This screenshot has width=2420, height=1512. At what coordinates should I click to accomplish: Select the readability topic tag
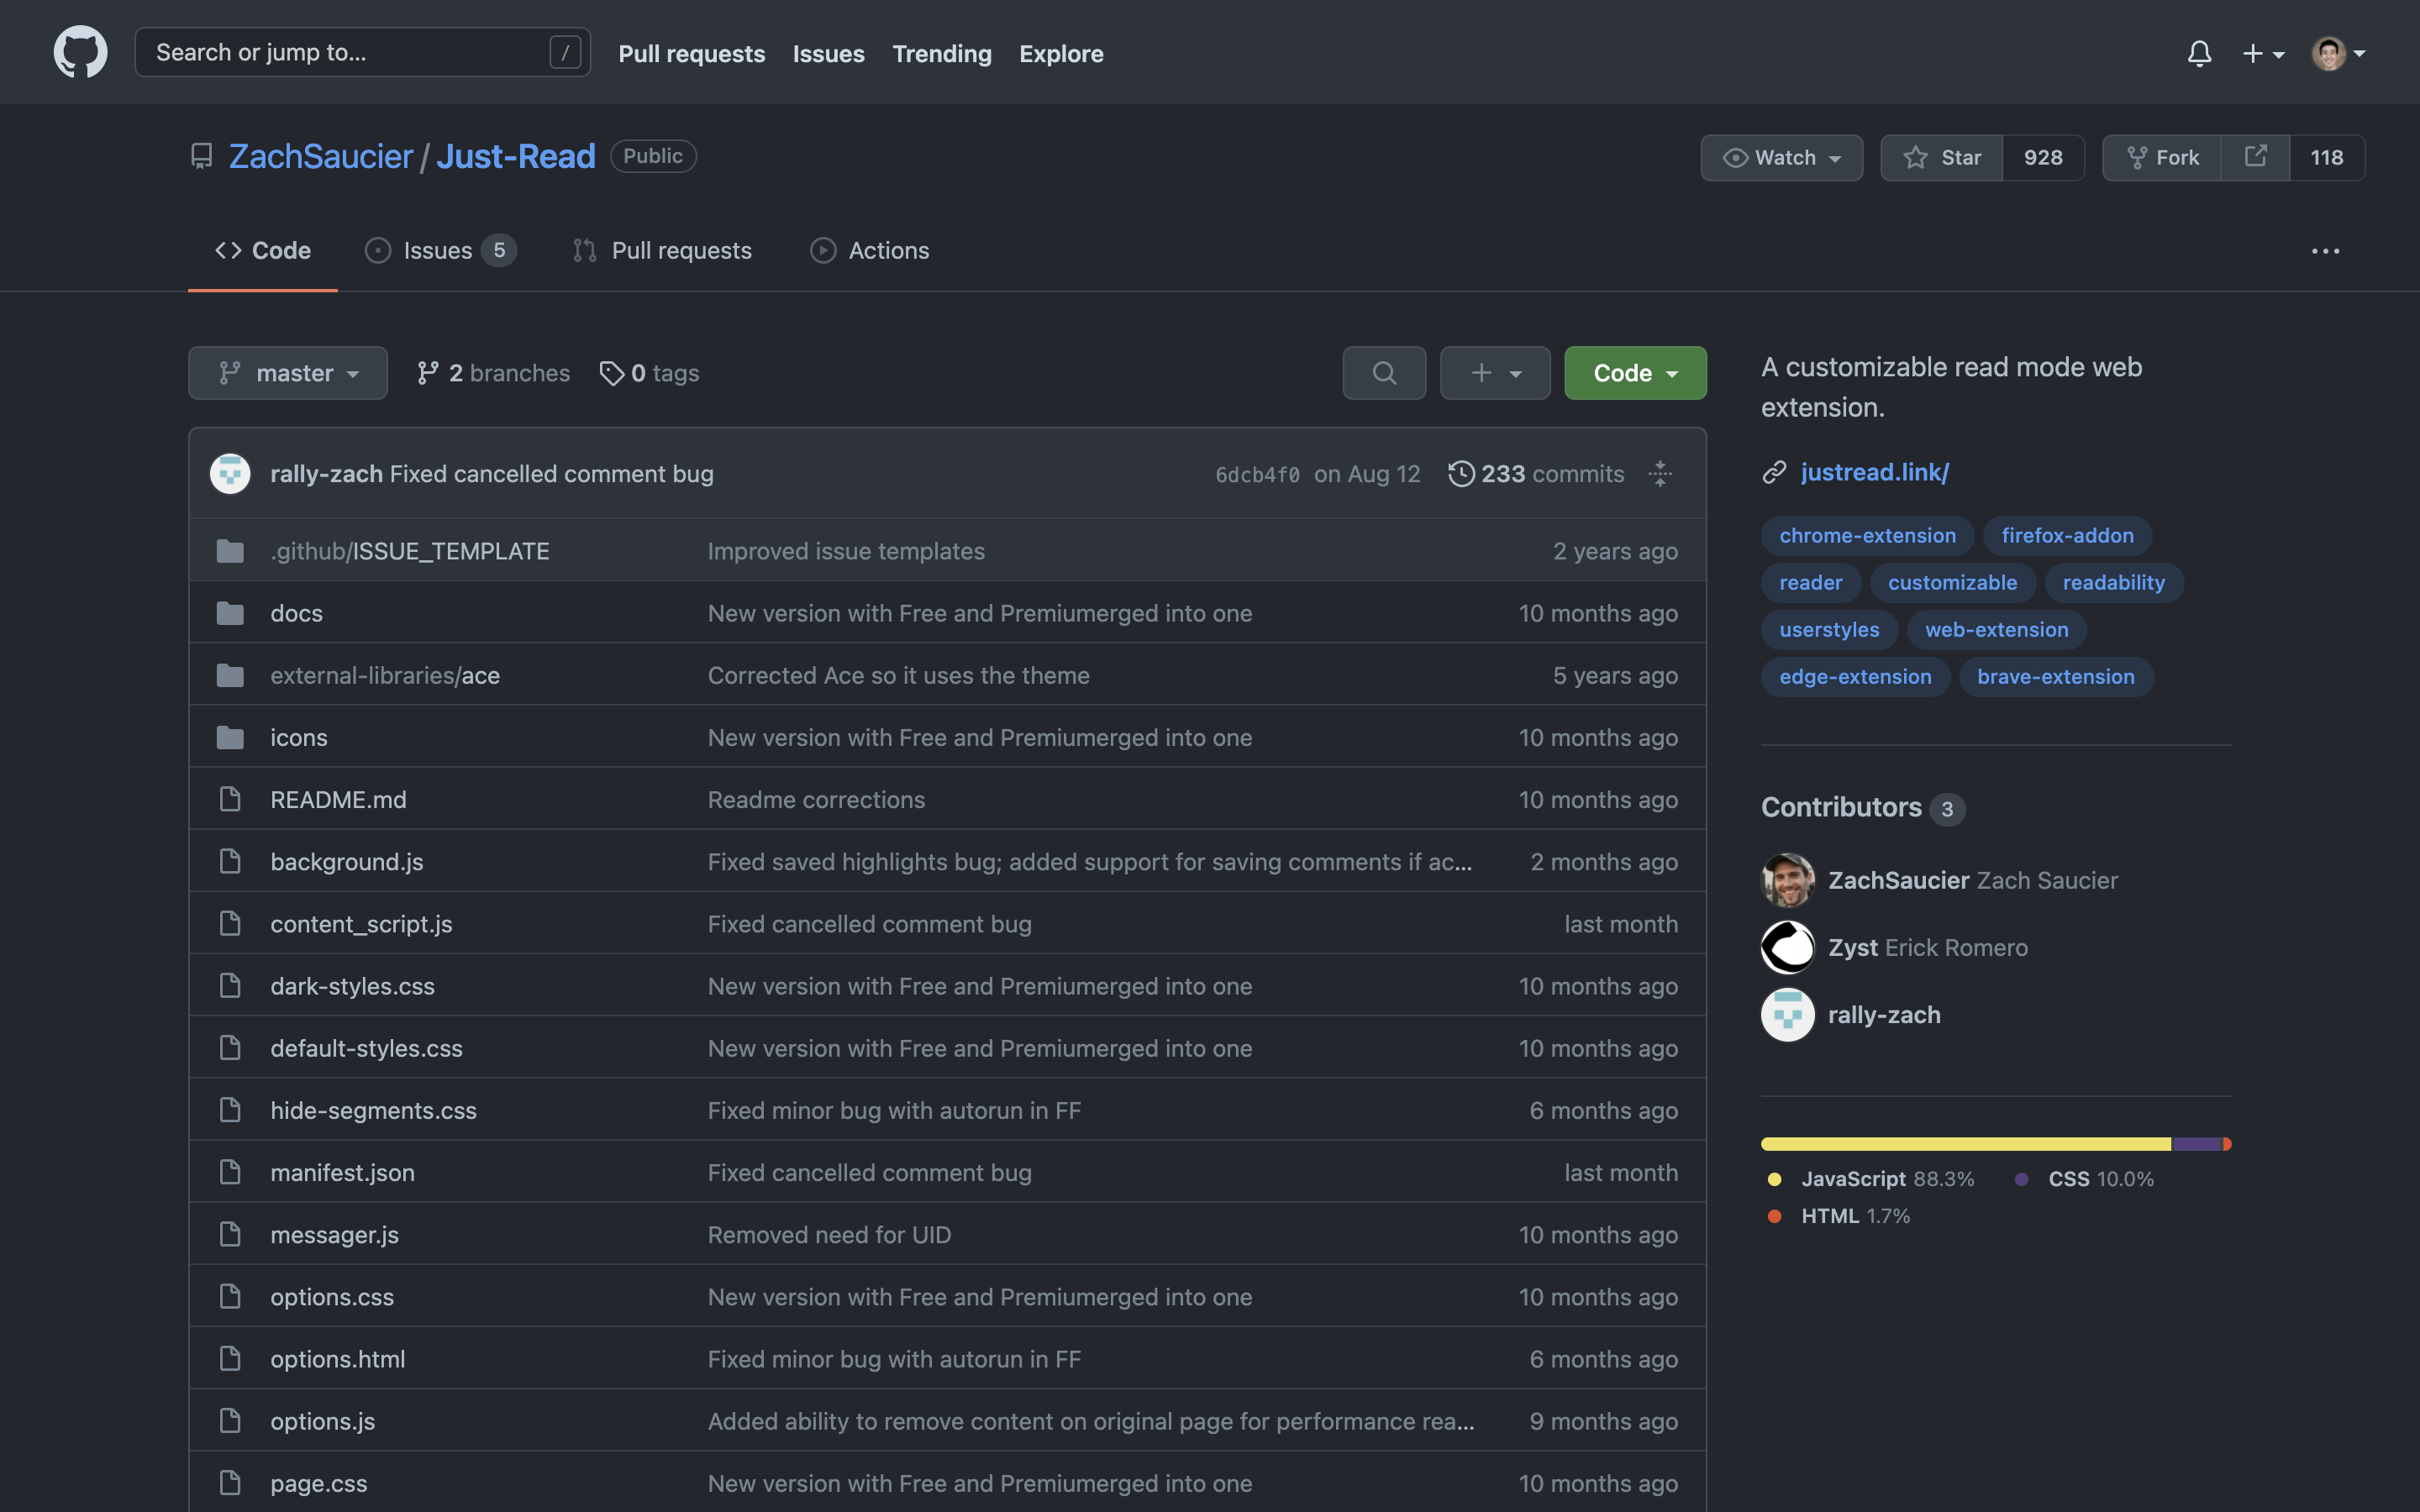pyautogui.click(x=2113, y=583)
